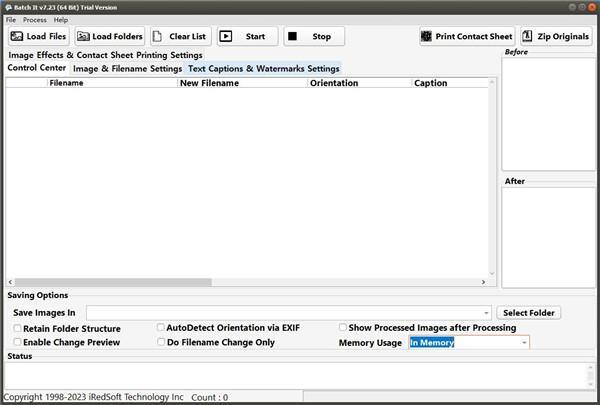
Task: Toggle AutoDetect Orientation via EXIF
Action: pyautogui.click(x=161, y=327)
